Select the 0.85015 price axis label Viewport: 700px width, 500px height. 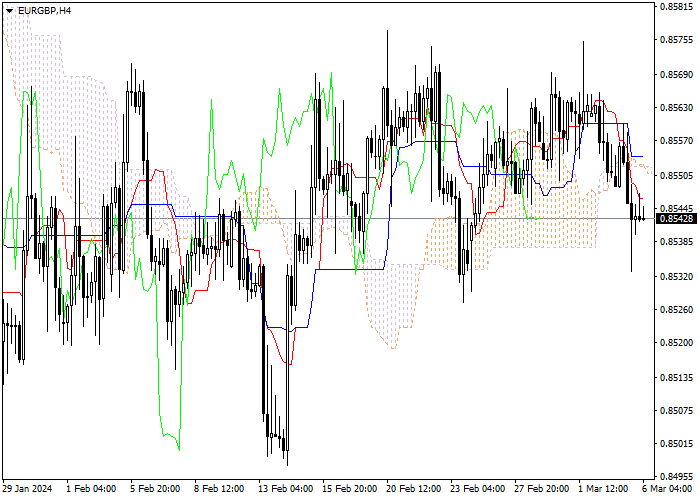pos(676,444)
